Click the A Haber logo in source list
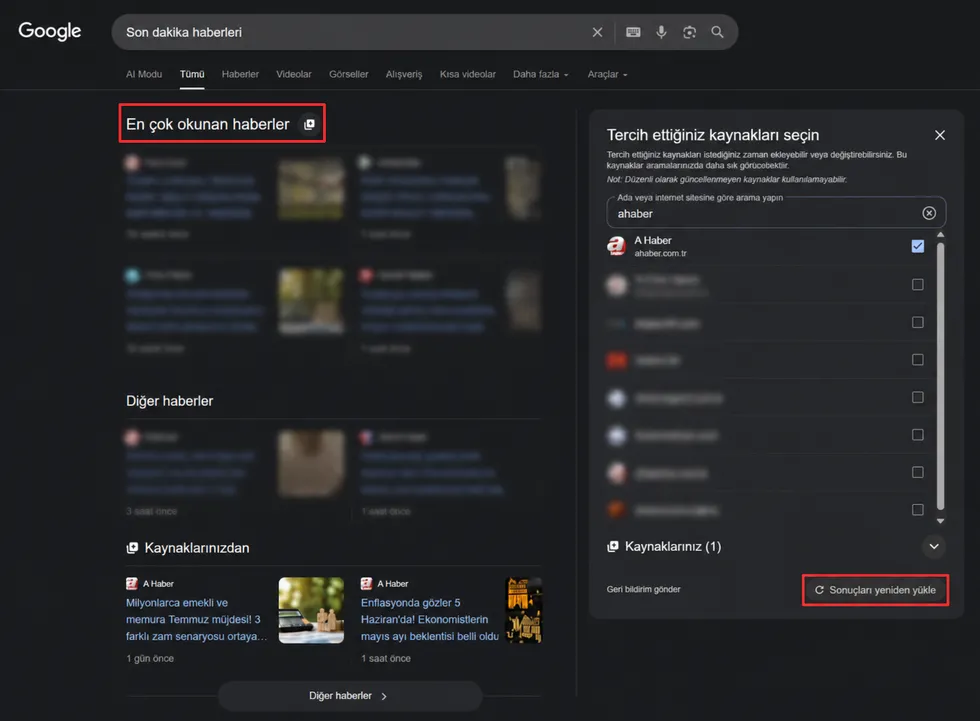980x721 pixels. coord(617,246)
